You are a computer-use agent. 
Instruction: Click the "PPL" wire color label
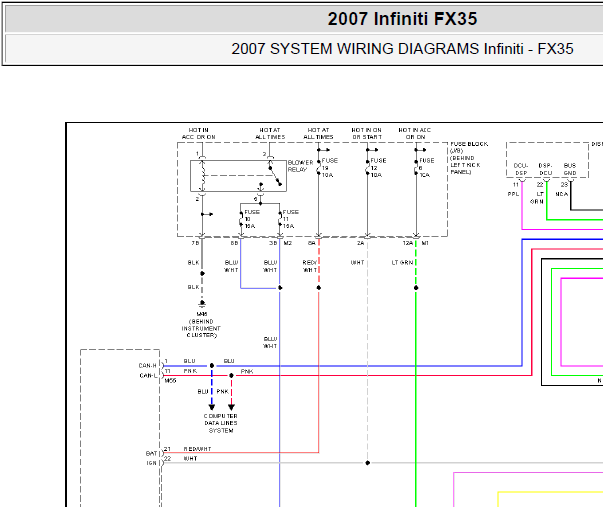point(513,194)
